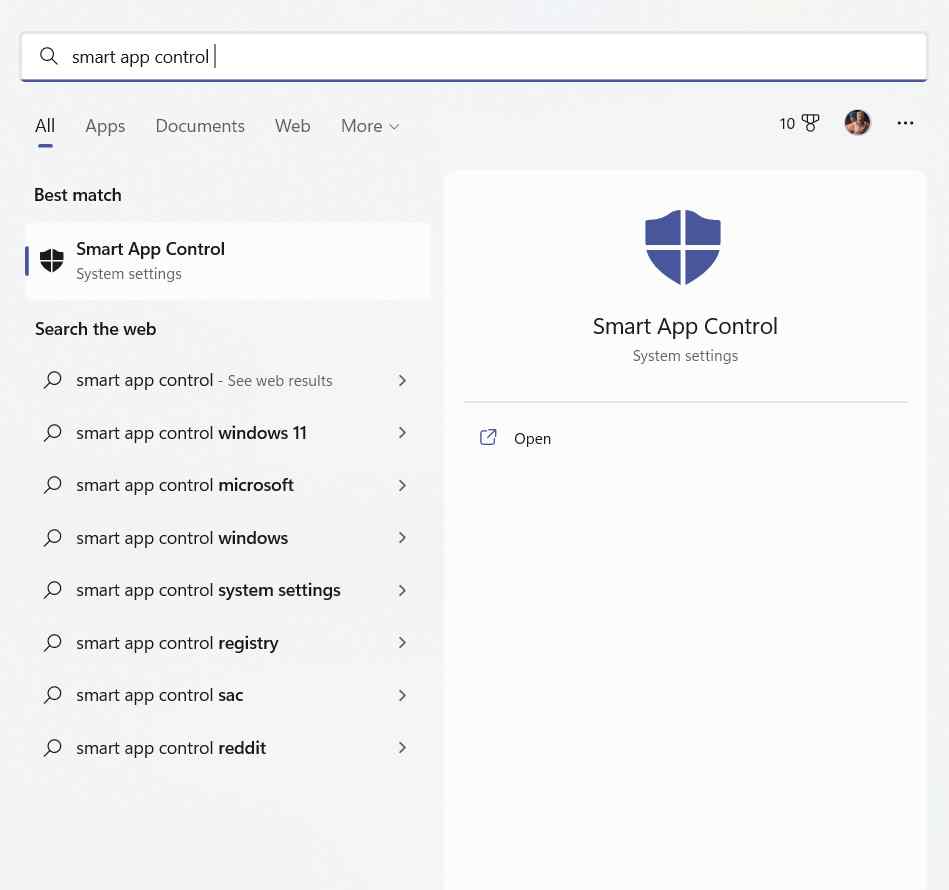This screenshot has height=890, width=949.
Task: Expand chevron for 'system settings' suggestion
Action: pos(402,591)
